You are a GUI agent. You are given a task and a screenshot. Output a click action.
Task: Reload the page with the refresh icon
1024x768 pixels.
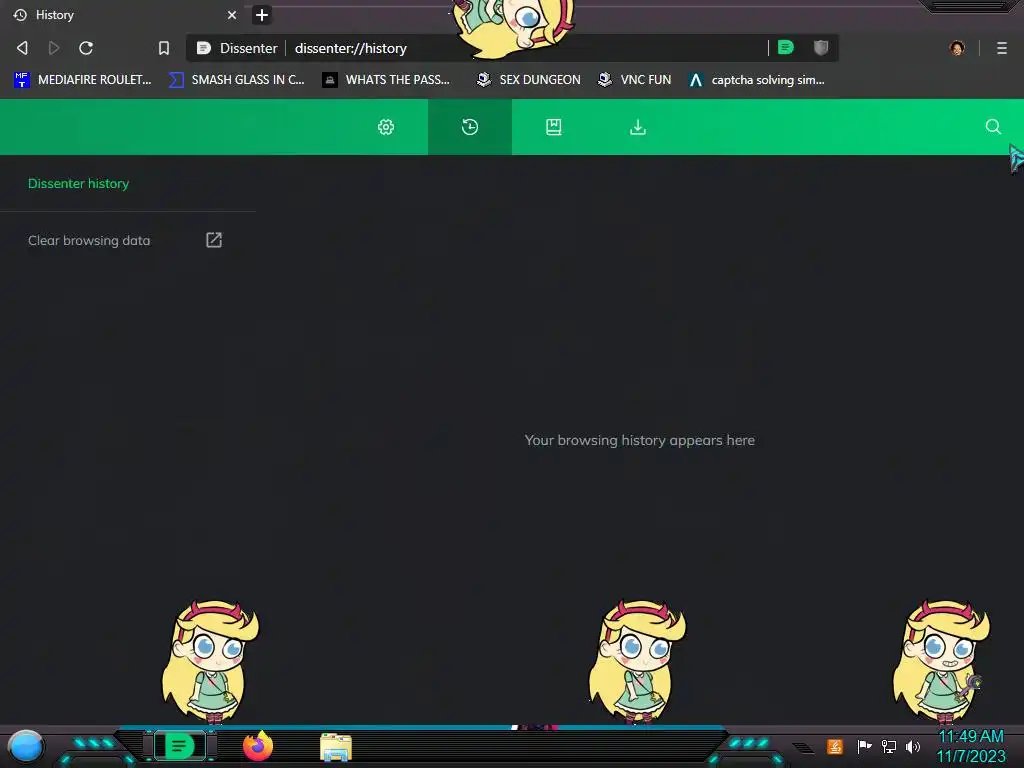click(x=86, y=48)
